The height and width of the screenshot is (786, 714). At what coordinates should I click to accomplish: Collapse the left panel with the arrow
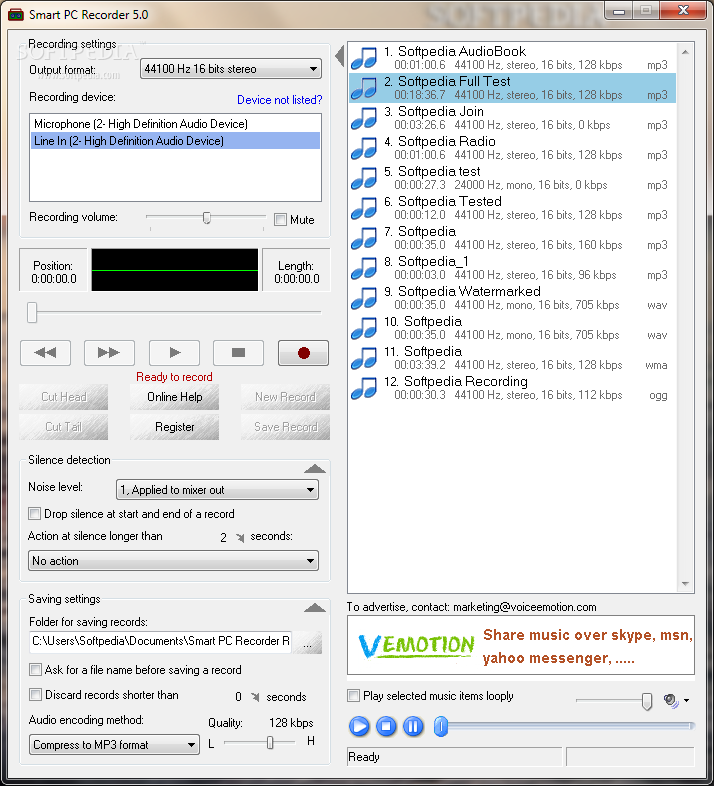340,56
